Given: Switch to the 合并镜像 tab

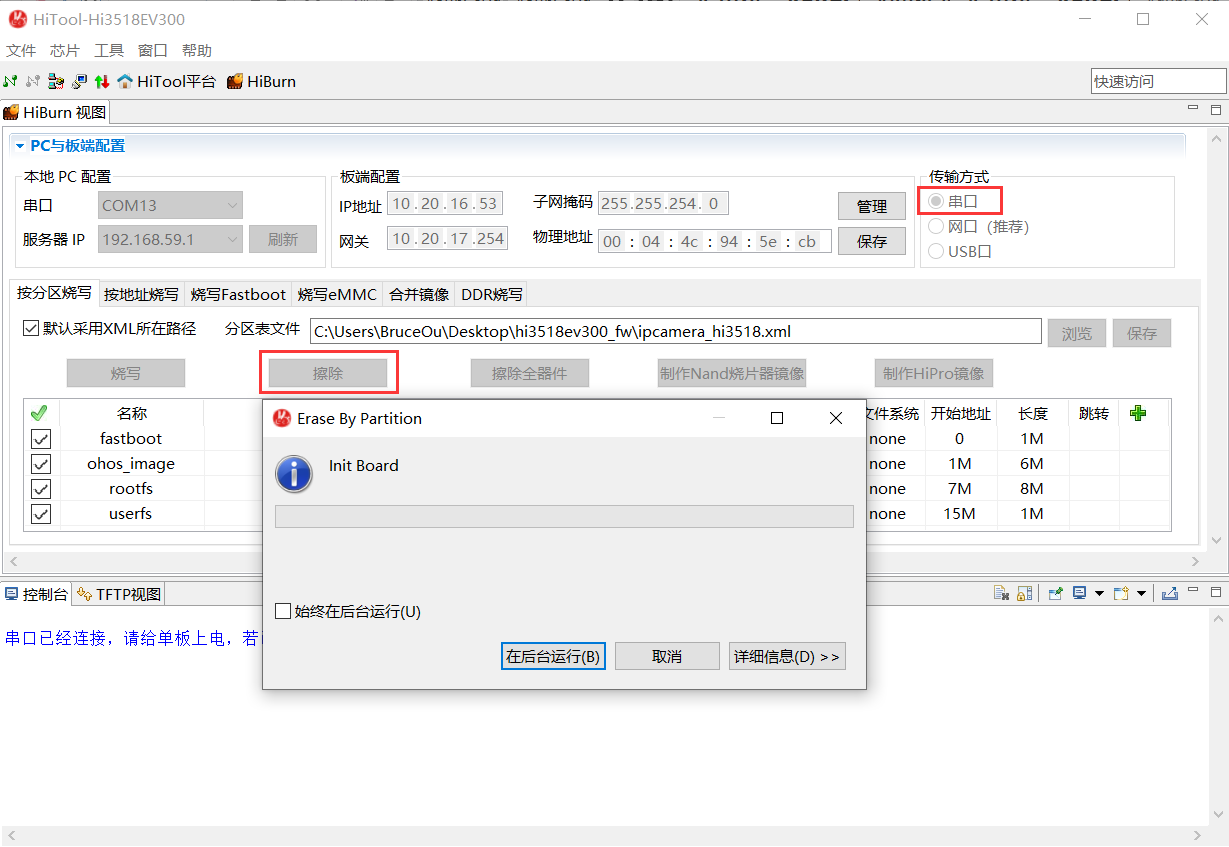Looking at the screenshot, I should pyautogui.click(x=419, y=294).
